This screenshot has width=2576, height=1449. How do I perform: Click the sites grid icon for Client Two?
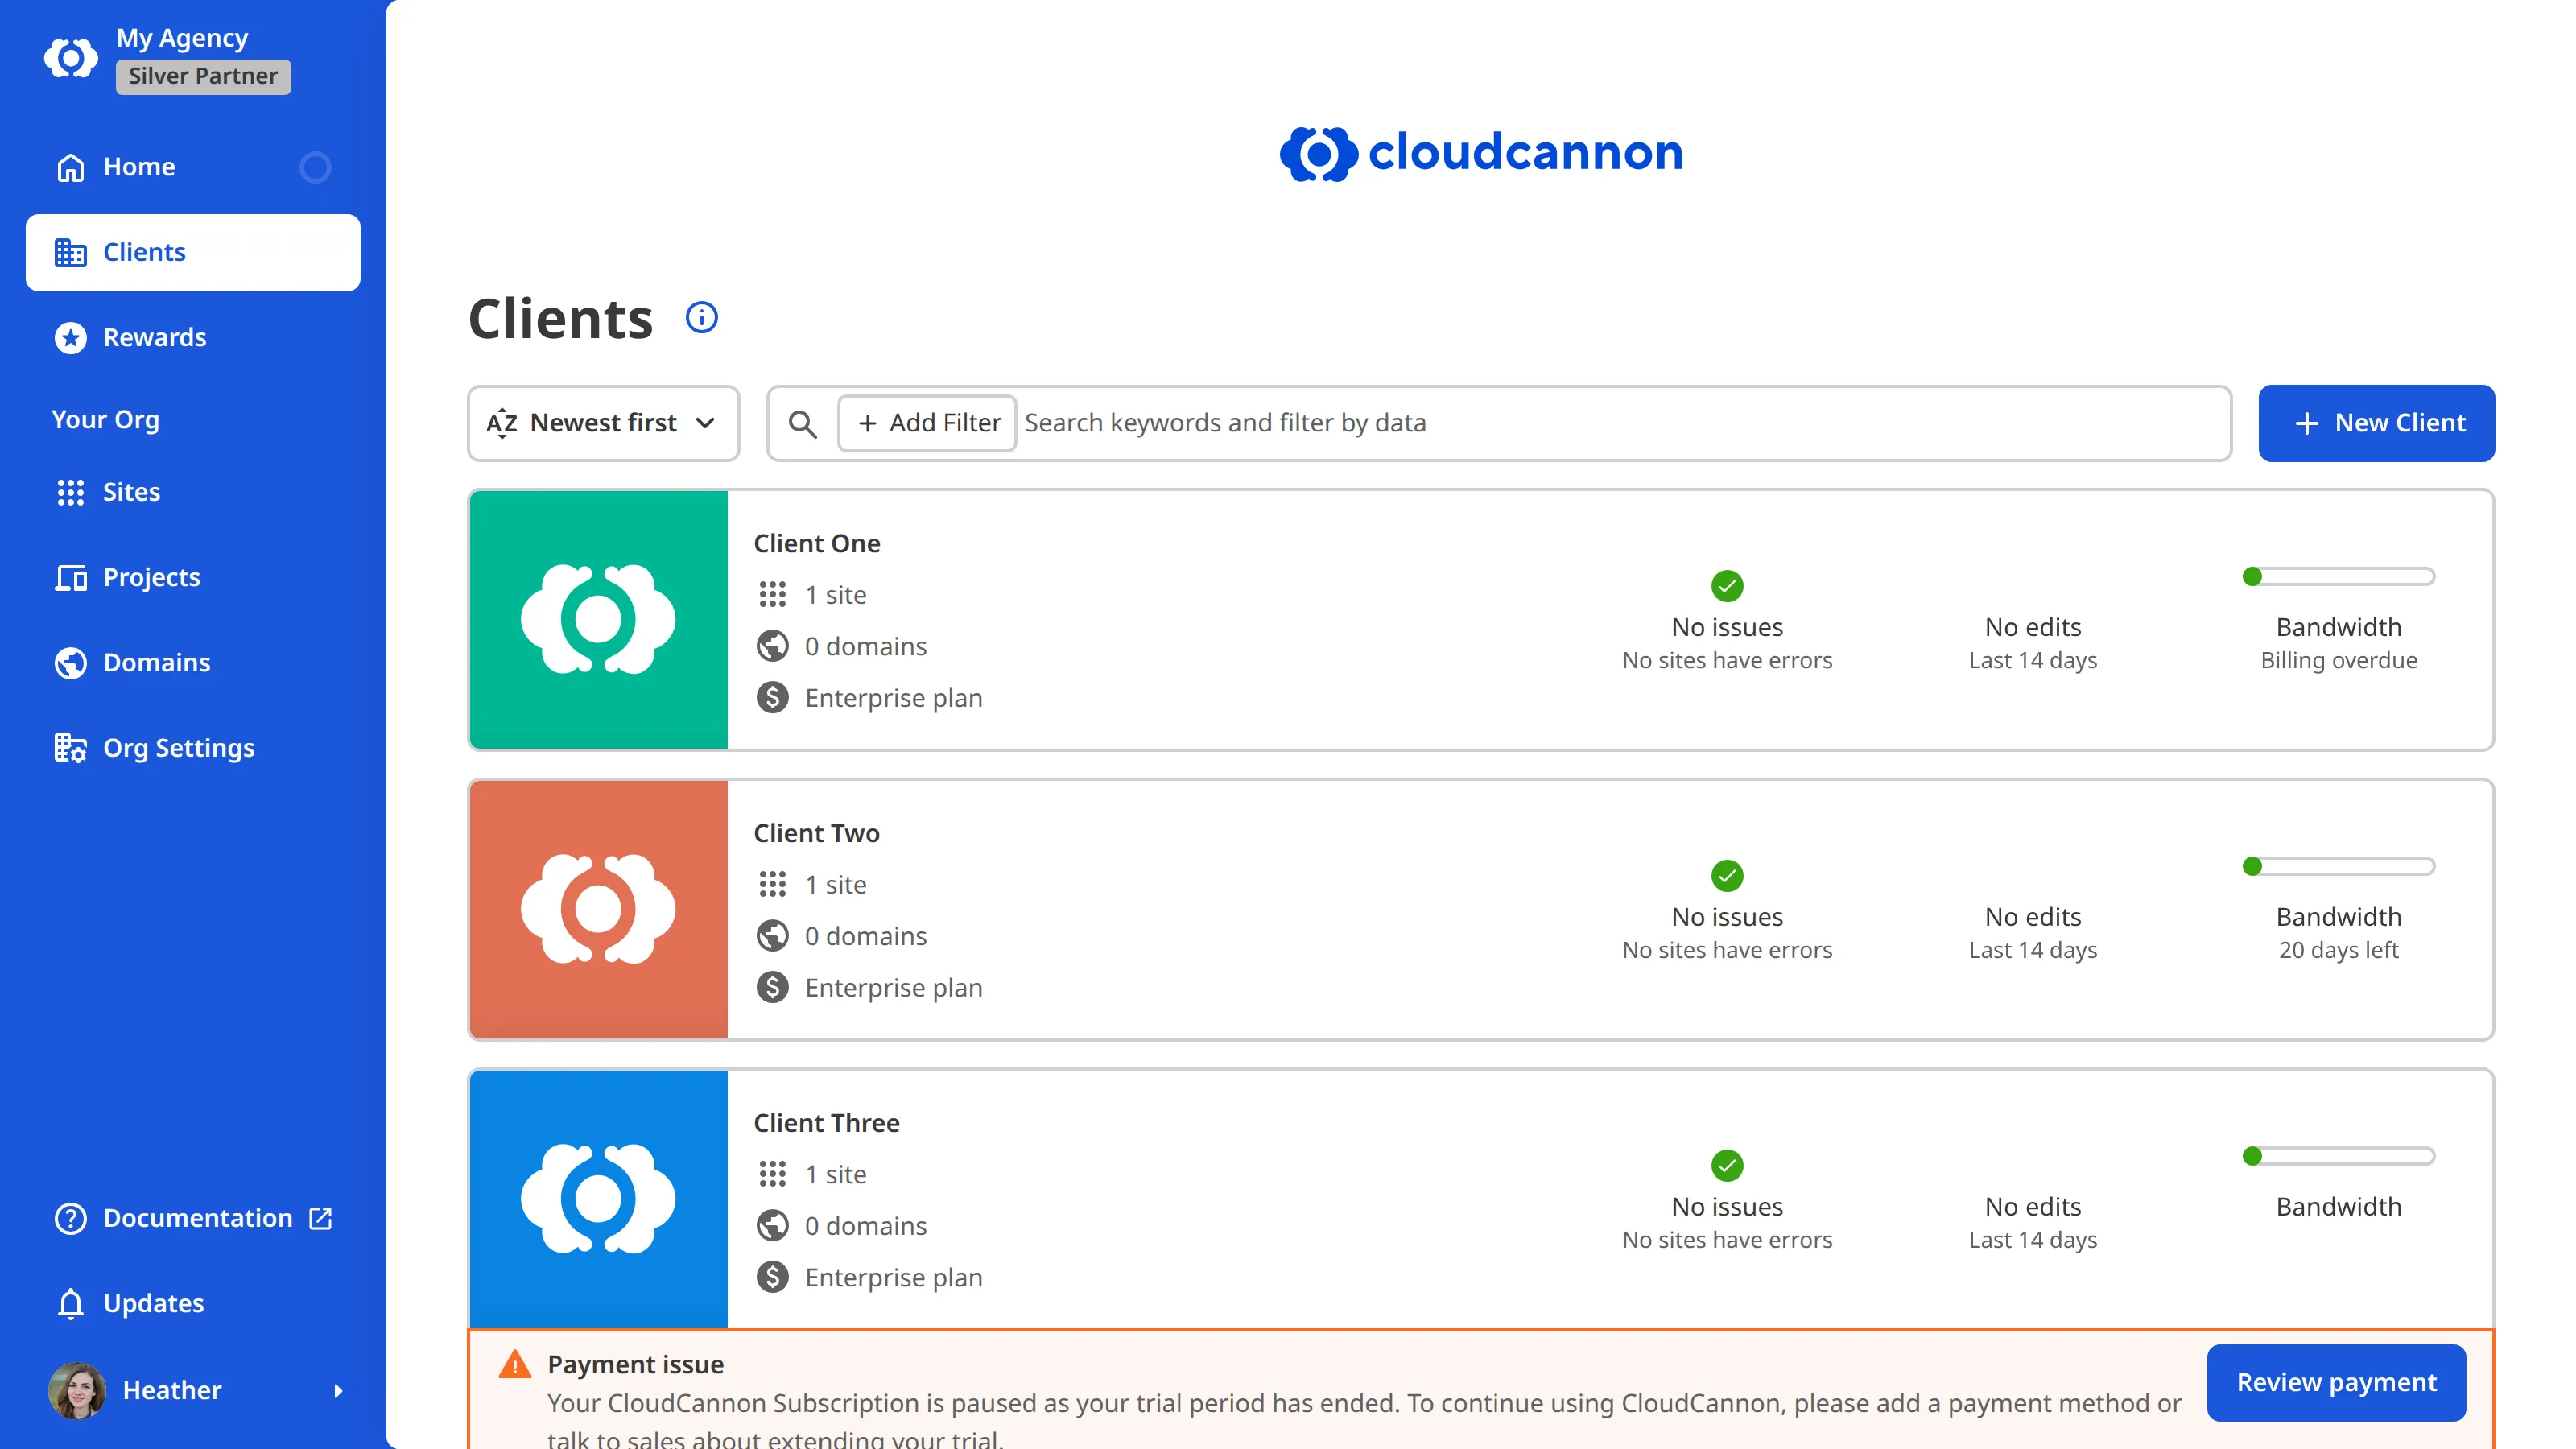coord(772,885)
